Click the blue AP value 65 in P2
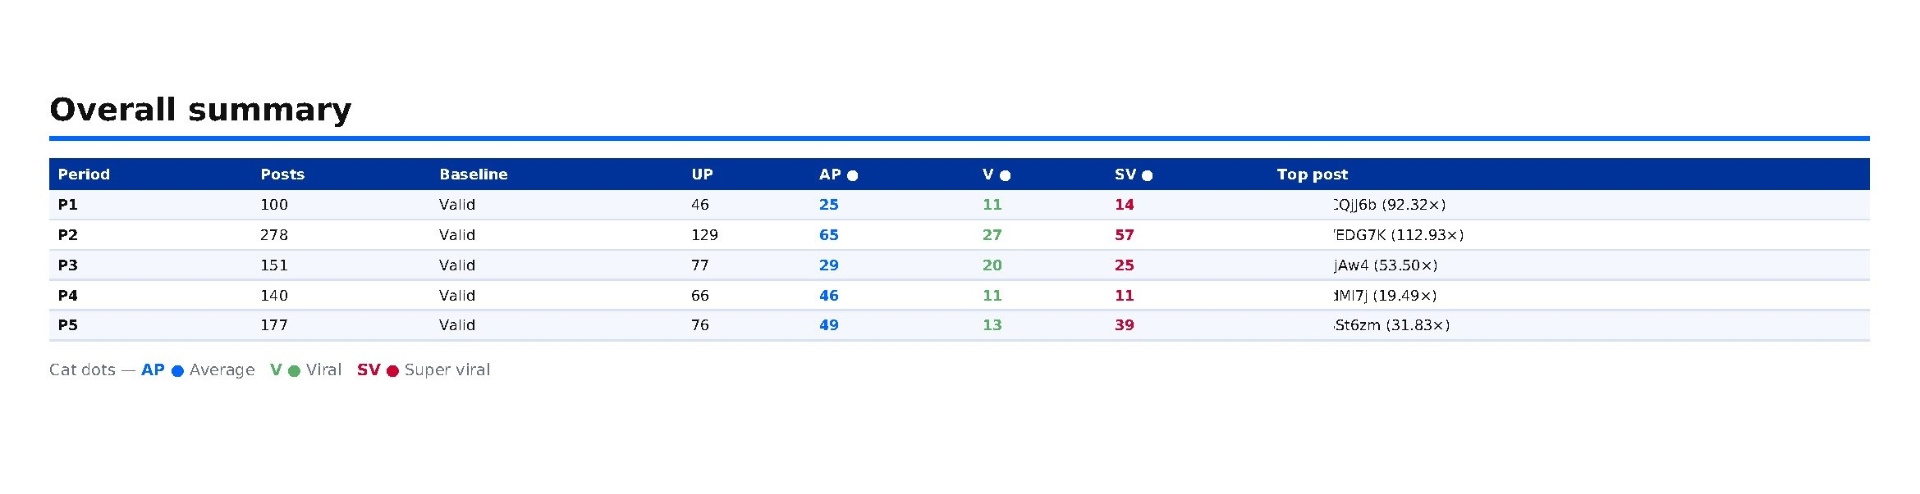This screenshot has height=494, width=1920. (x=829, y=235)
